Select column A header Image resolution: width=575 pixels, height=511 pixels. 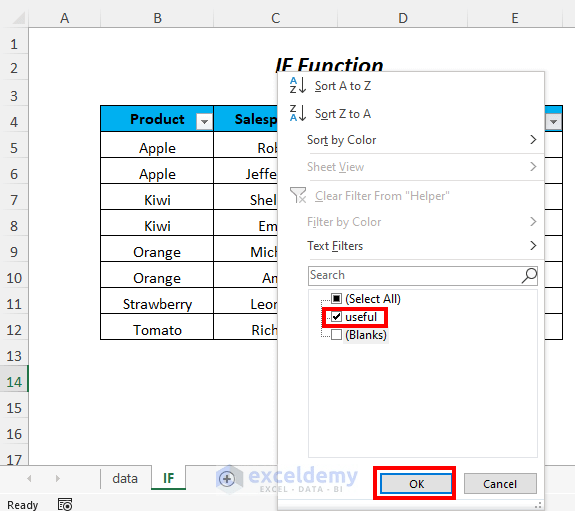pyautogui.click(x=65, y=18)
